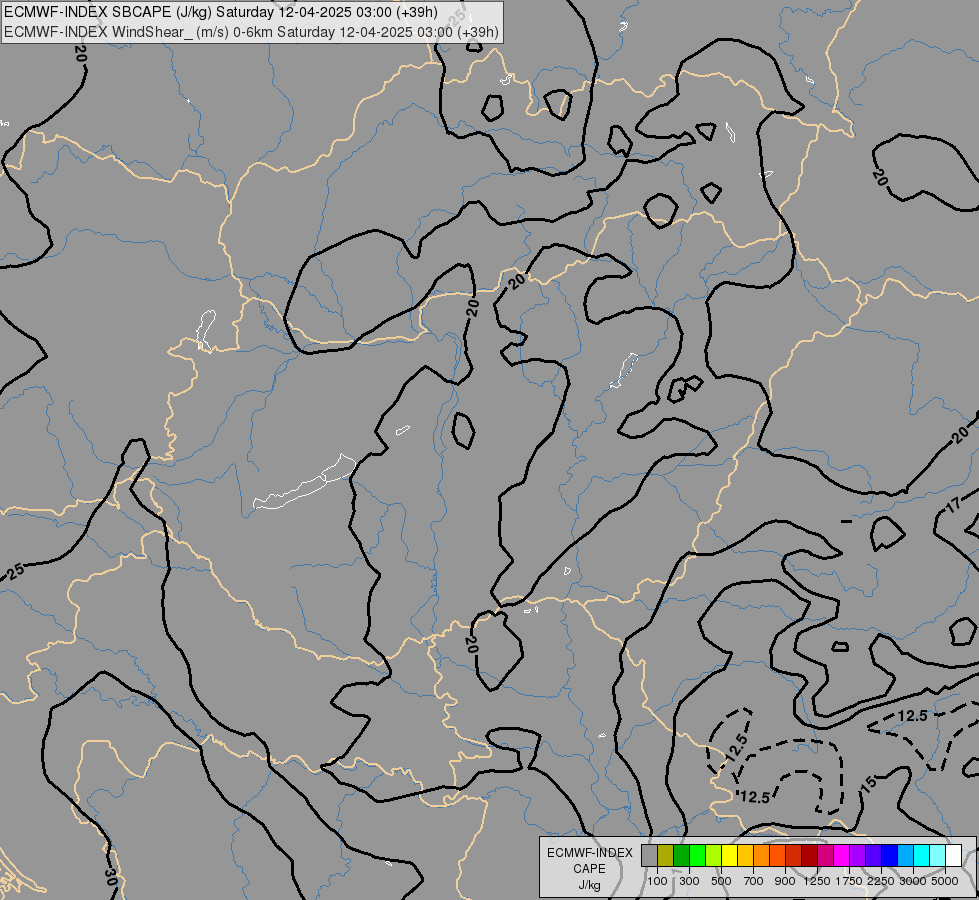Click the legend label 100
This screenshot has width=979, height=900.
click(657, 881)
